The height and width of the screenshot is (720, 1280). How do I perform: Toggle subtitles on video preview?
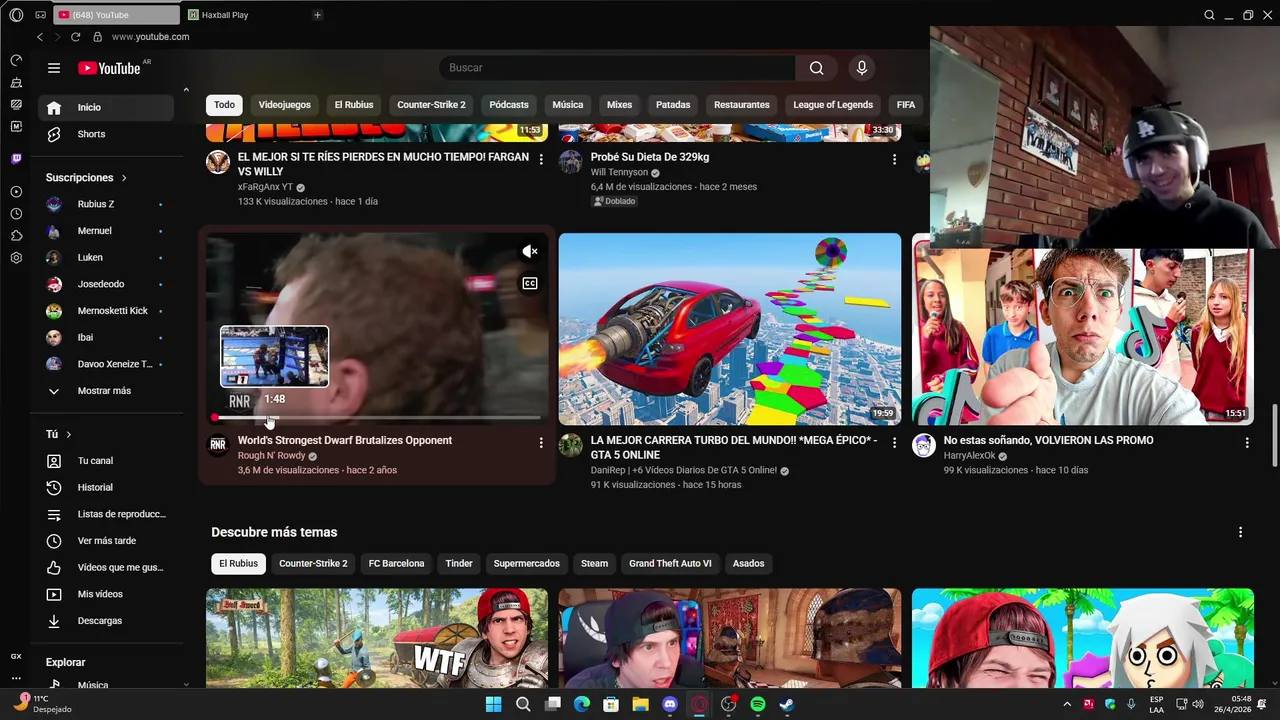pyautogui.click(x=530, y=284)
